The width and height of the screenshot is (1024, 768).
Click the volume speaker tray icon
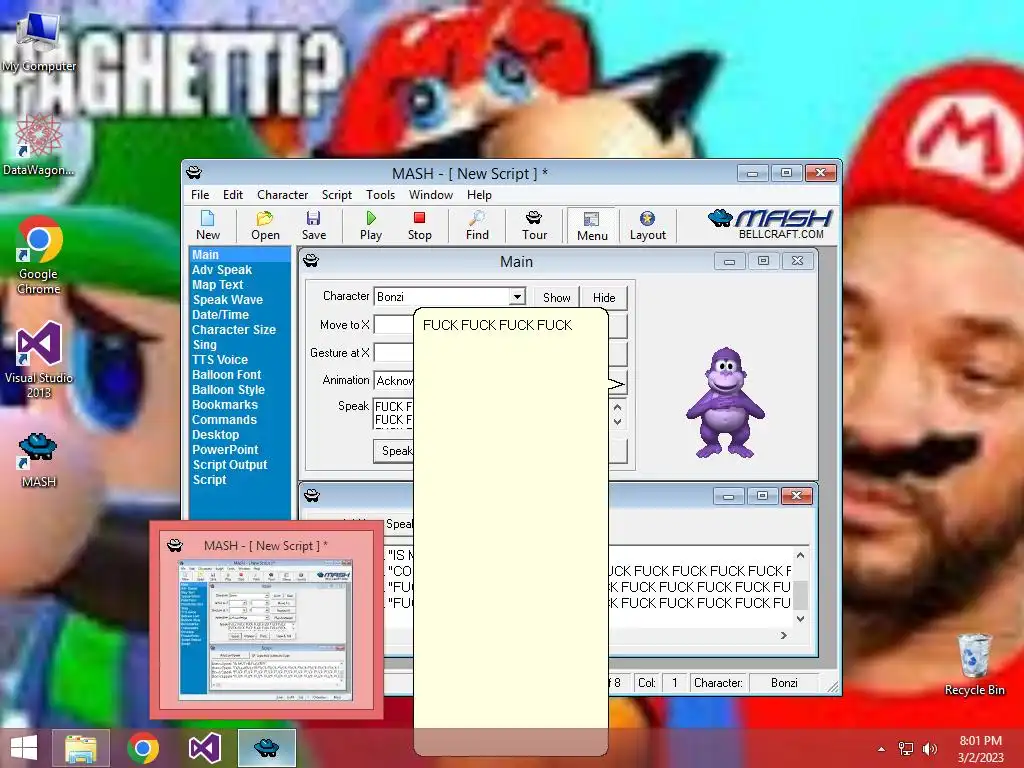929,749
